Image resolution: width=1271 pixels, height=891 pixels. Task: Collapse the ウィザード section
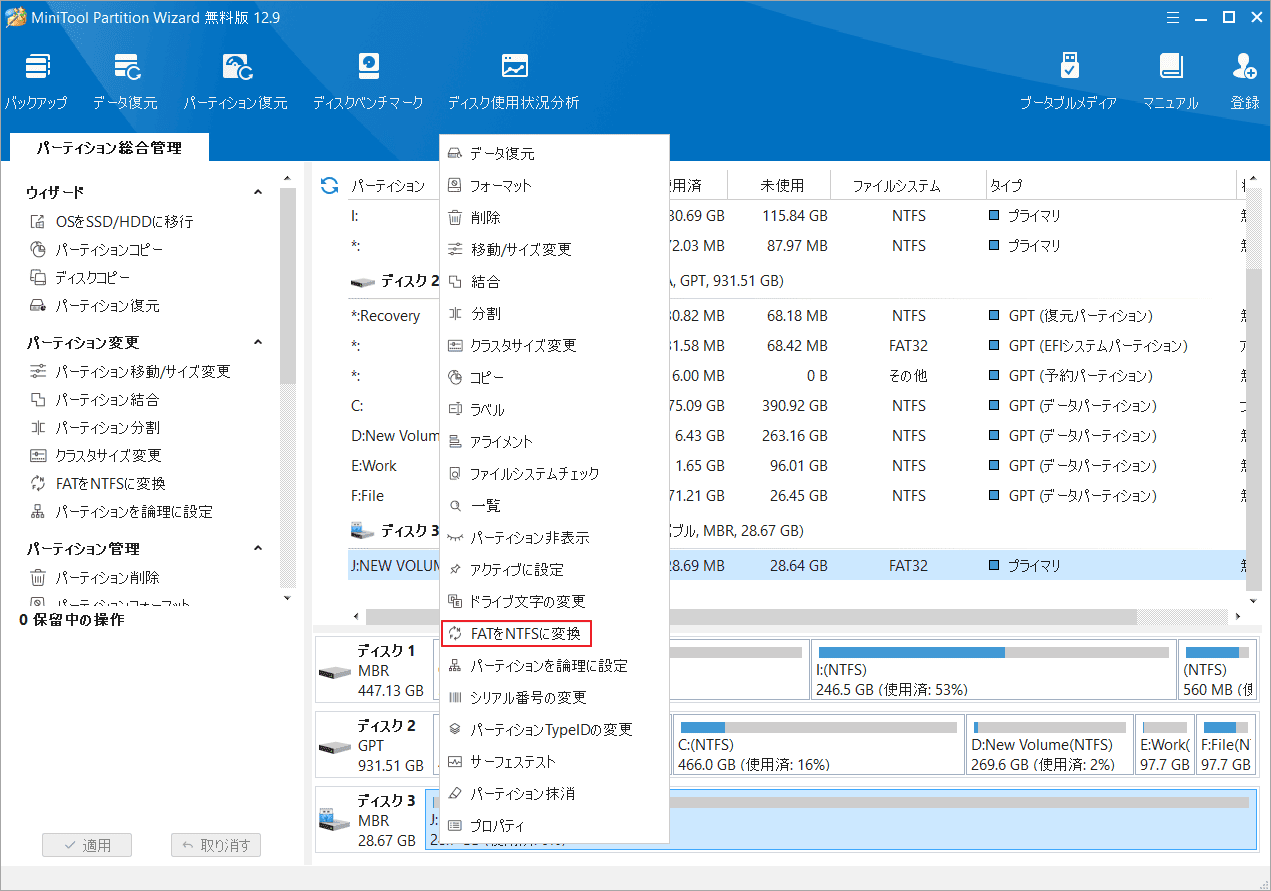[x=257, y=192]
